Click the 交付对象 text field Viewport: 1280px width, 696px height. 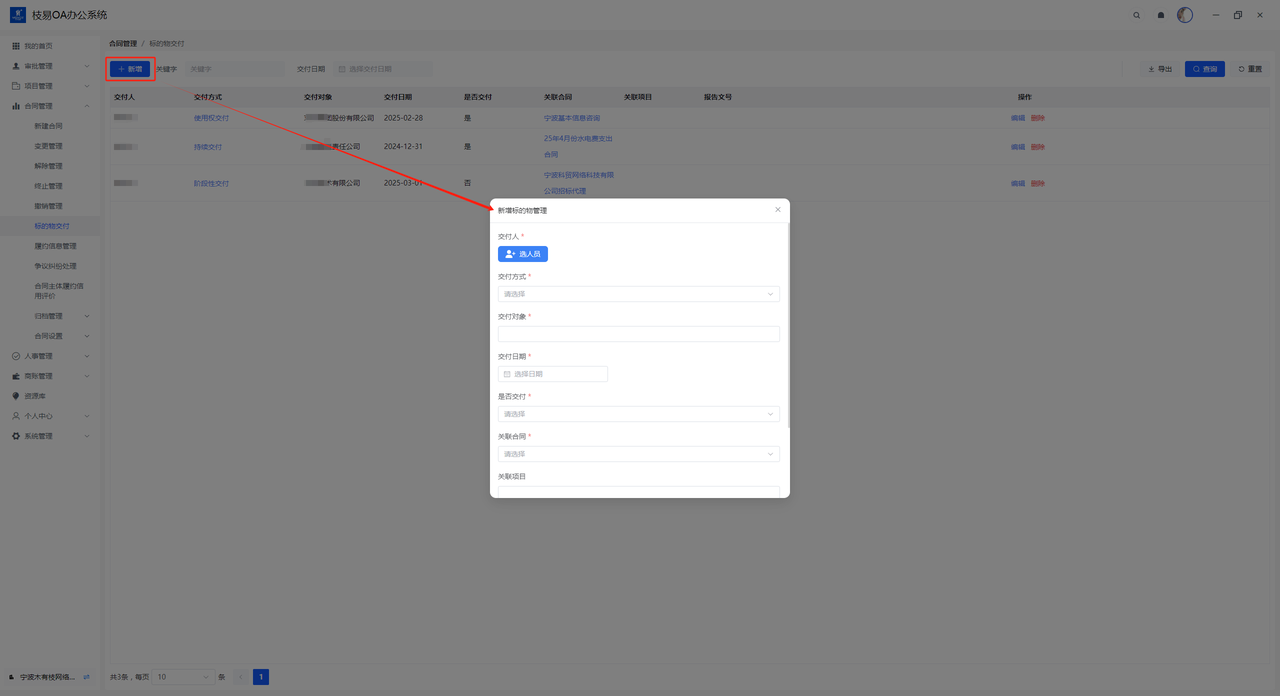638,334
